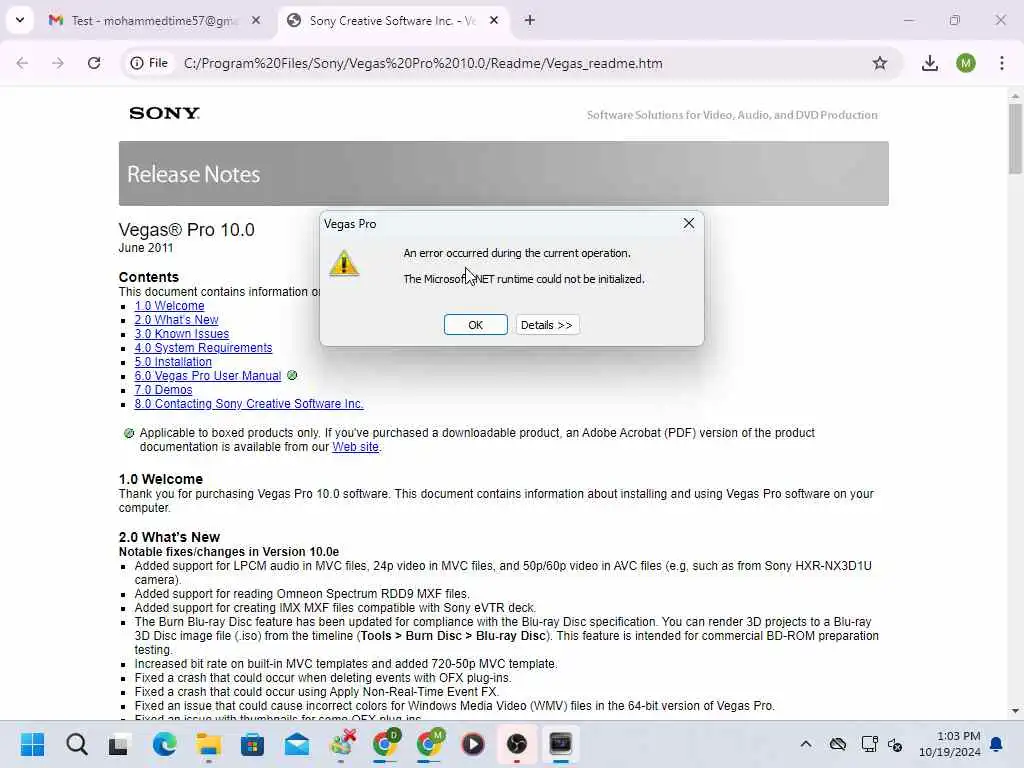Screen dimensions: 1024x768
Task: Open the taskbar app with red X
Action: (342, 744)
